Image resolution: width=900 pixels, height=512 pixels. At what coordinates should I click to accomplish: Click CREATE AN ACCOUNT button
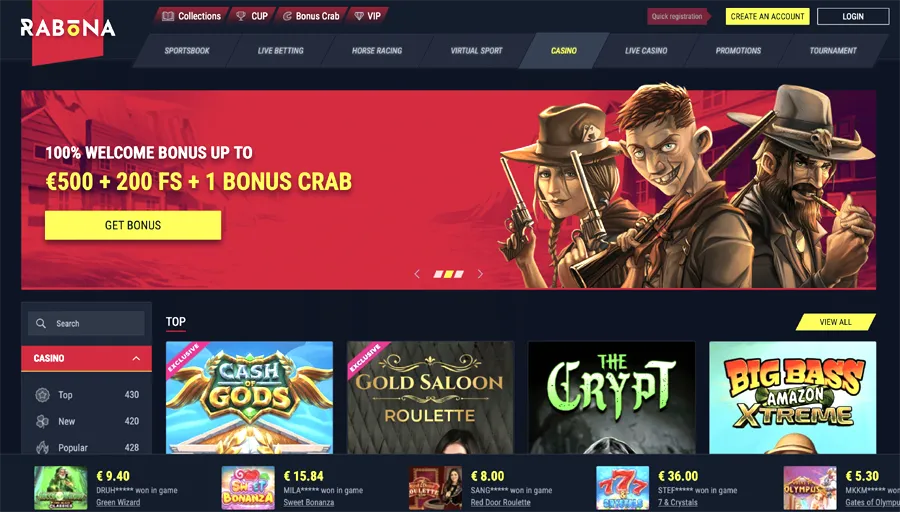[x=767, y=17]
